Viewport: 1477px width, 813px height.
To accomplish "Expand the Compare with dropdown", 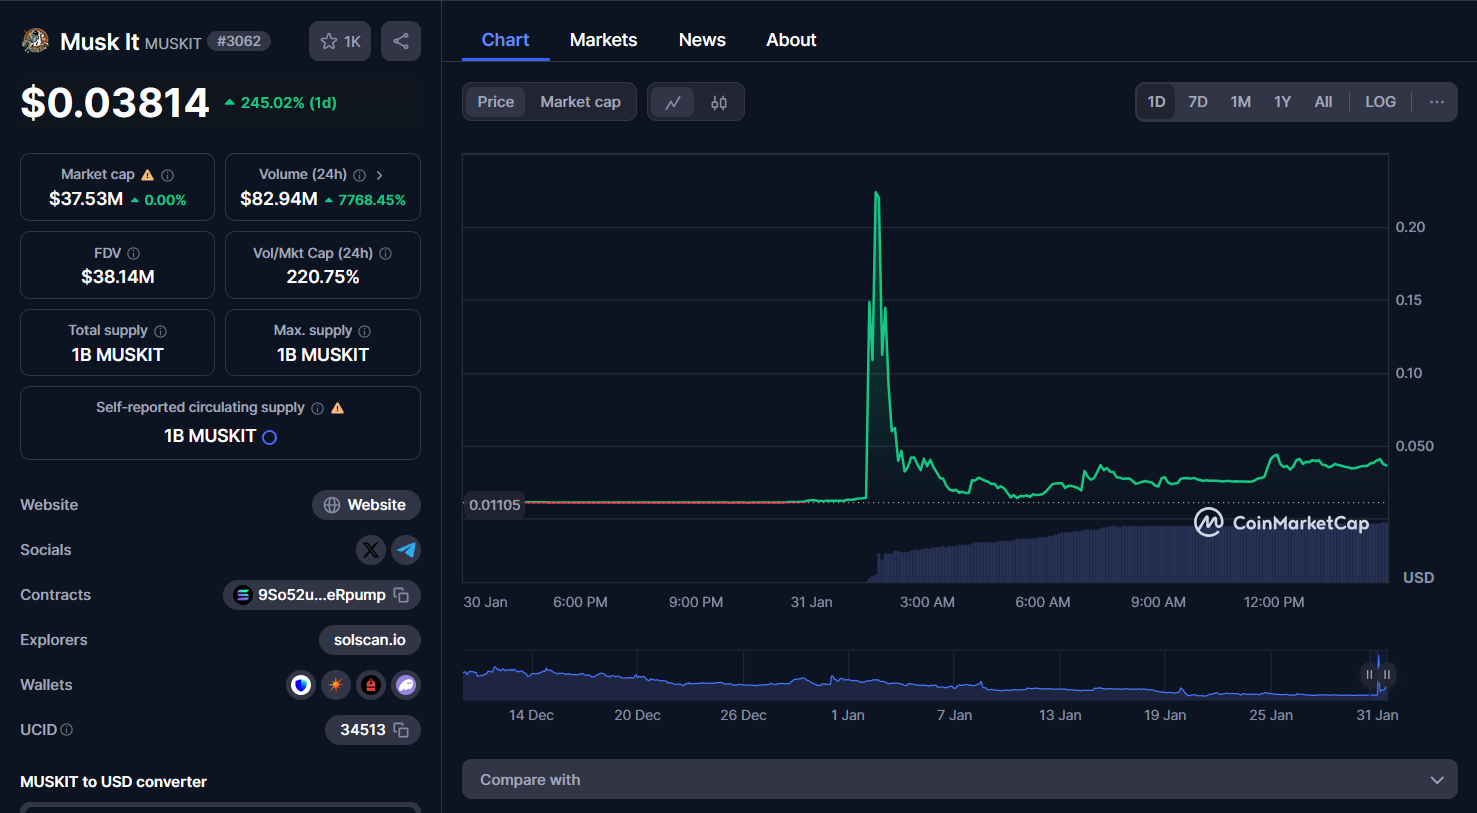I will pyautogui.click(x=960, y=779).
